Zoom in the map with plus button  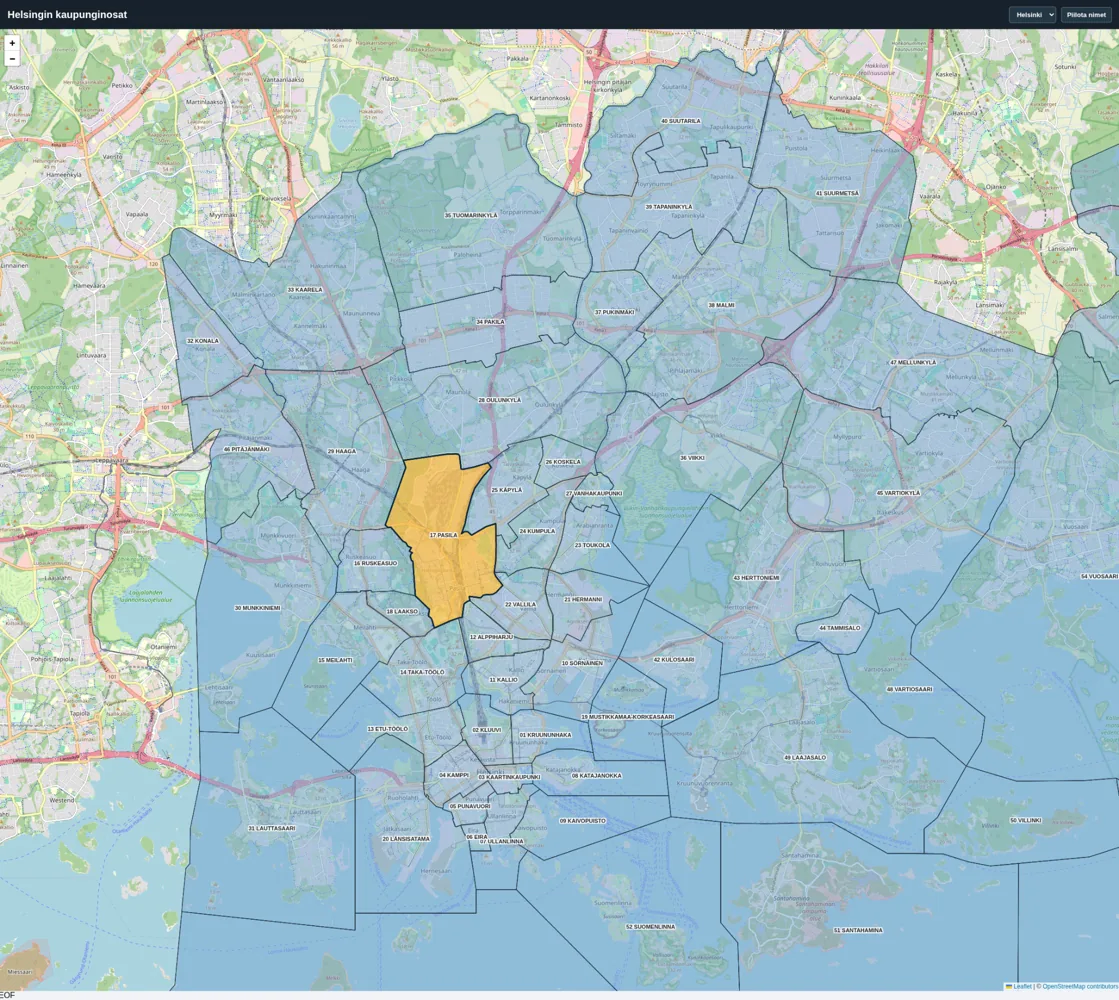[12, 43]
